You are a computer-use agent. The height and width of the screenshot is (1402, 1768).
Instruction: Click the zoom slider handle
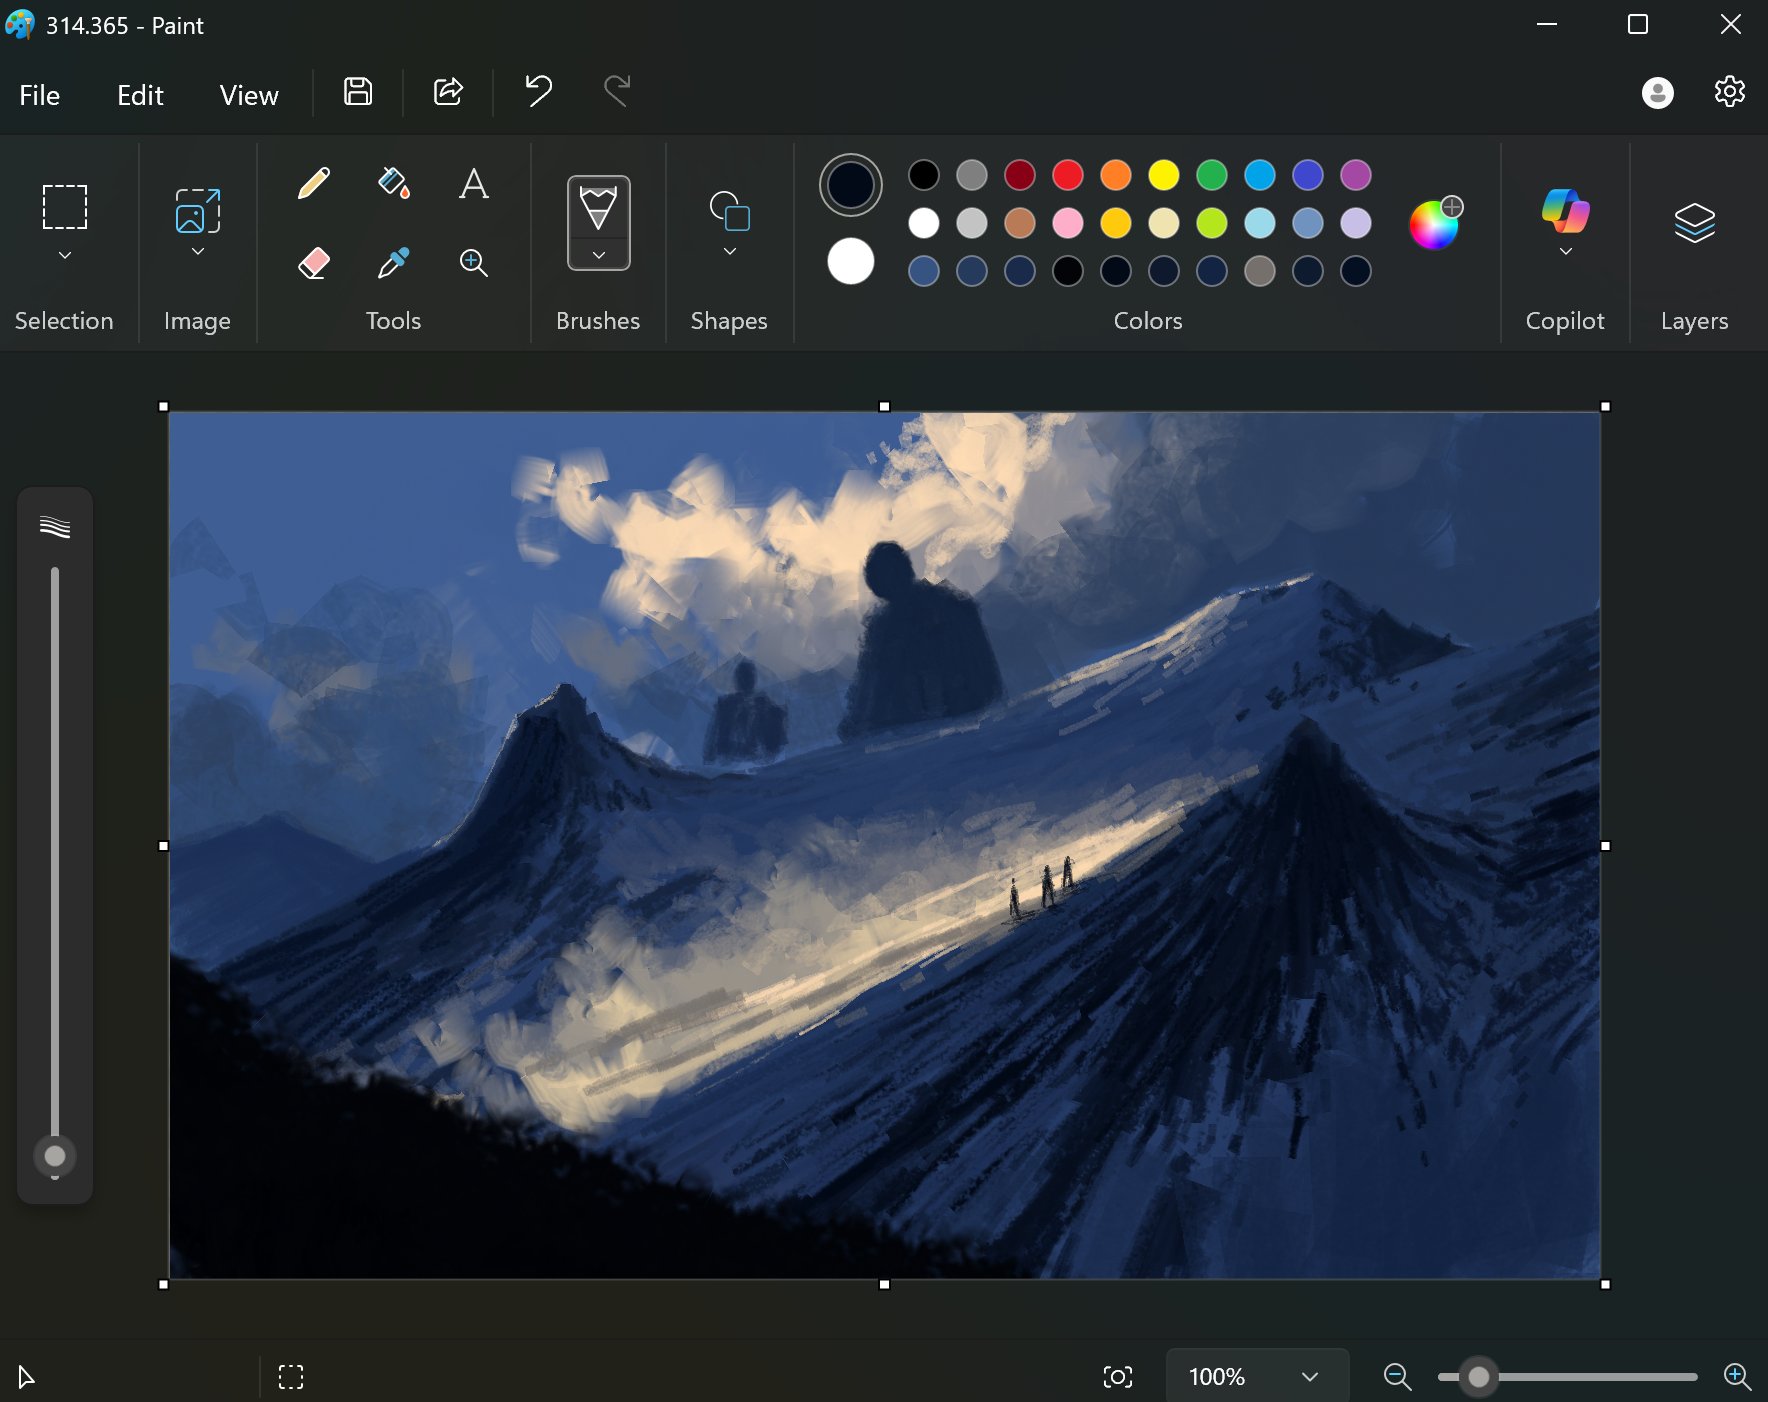[x=1479, y=1377]
